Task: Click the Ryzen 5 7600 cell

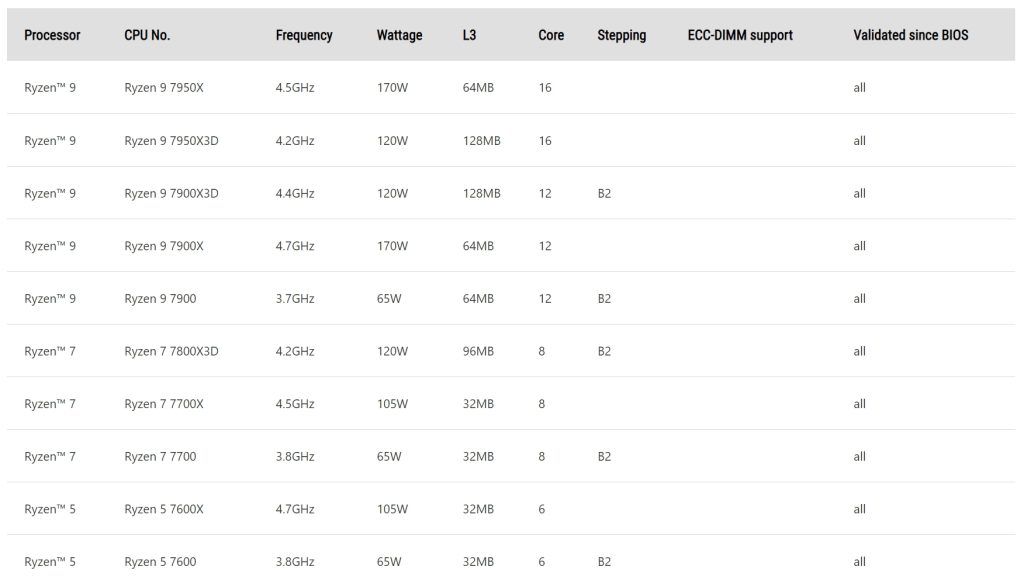Action: pos(160,562)
